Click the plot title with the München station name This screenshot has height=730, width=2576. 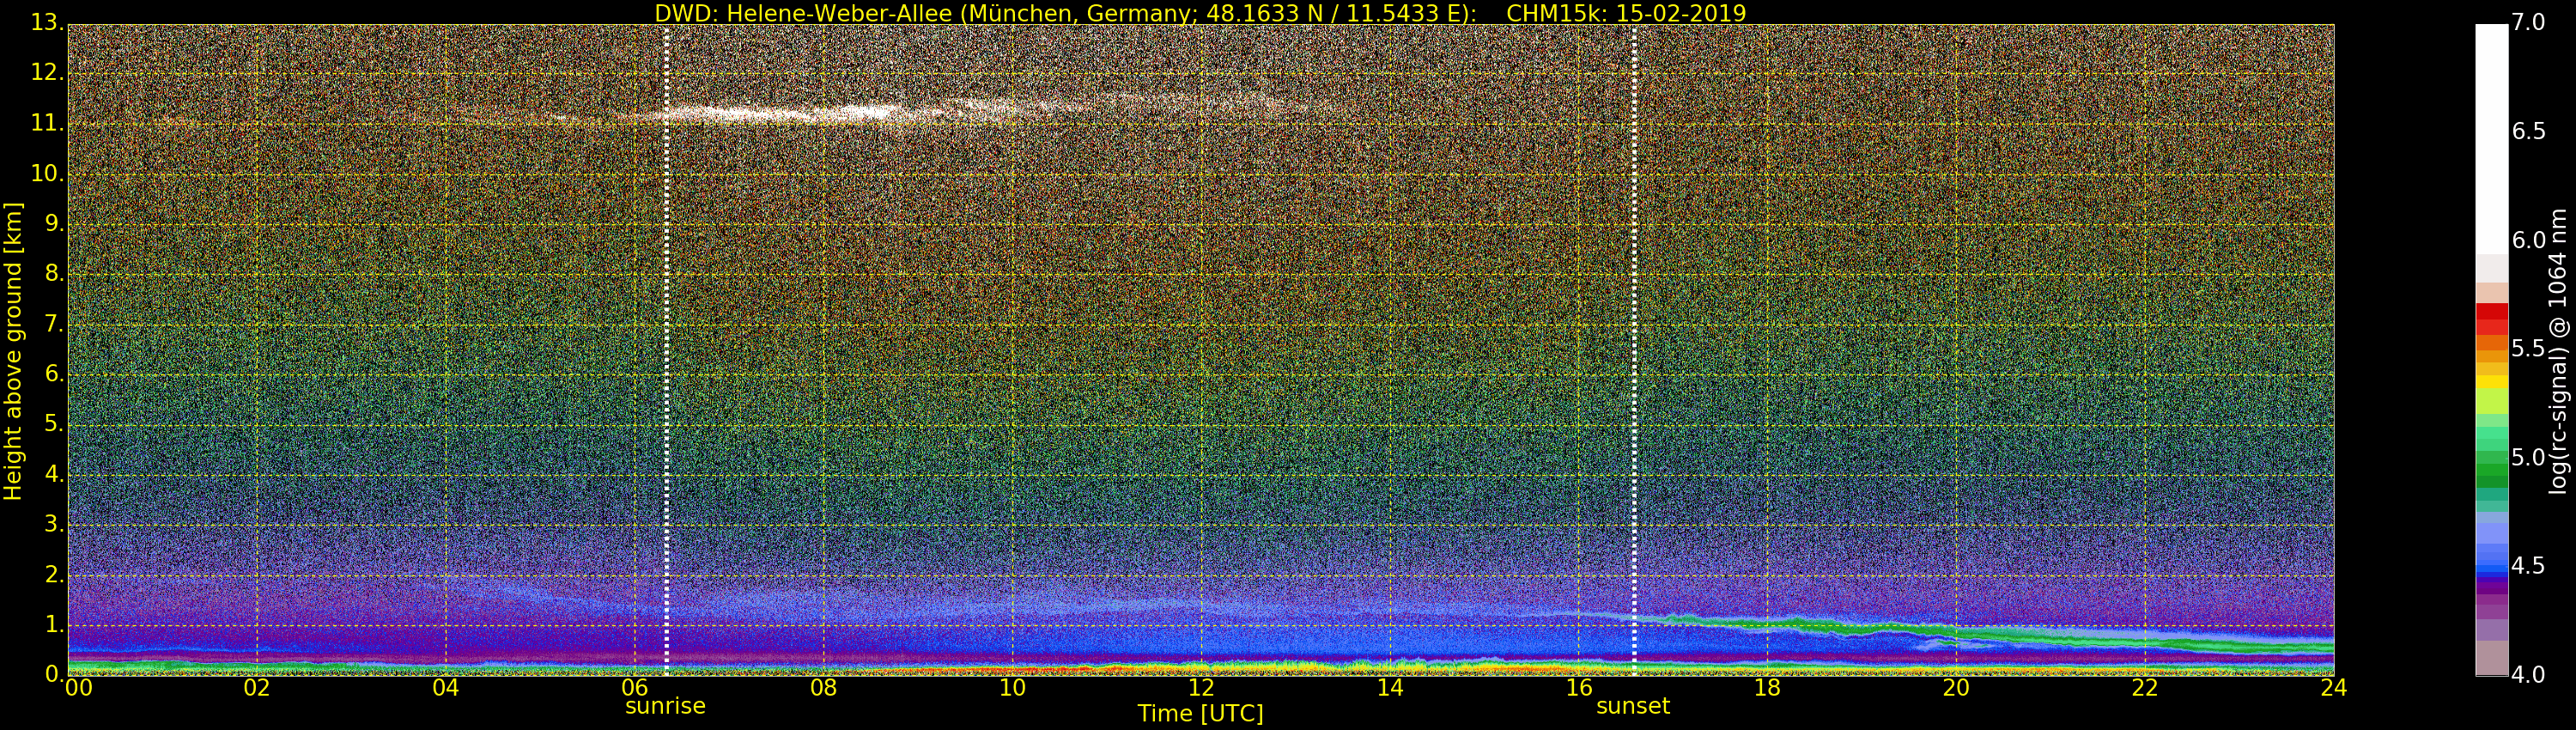click(1200, 13)
